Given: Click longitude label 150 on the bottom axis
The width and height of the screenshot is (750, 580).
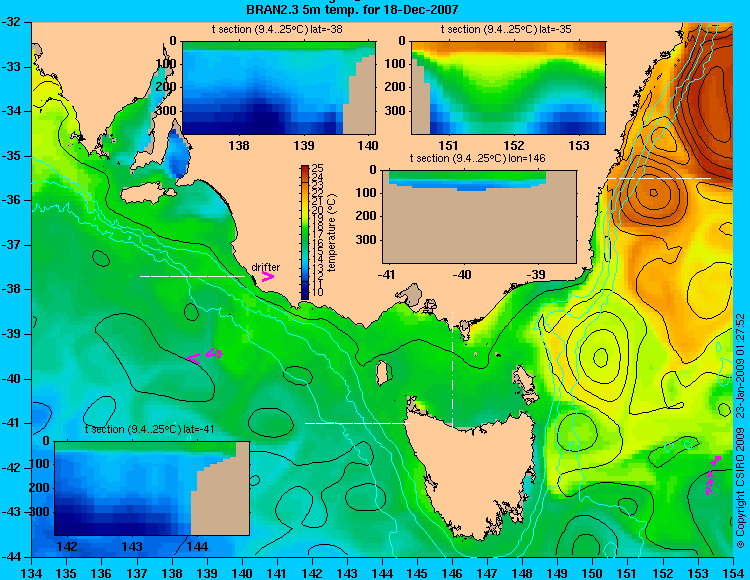Looking at the screenshot, I should pyautogui.click(x=593, y=573).
